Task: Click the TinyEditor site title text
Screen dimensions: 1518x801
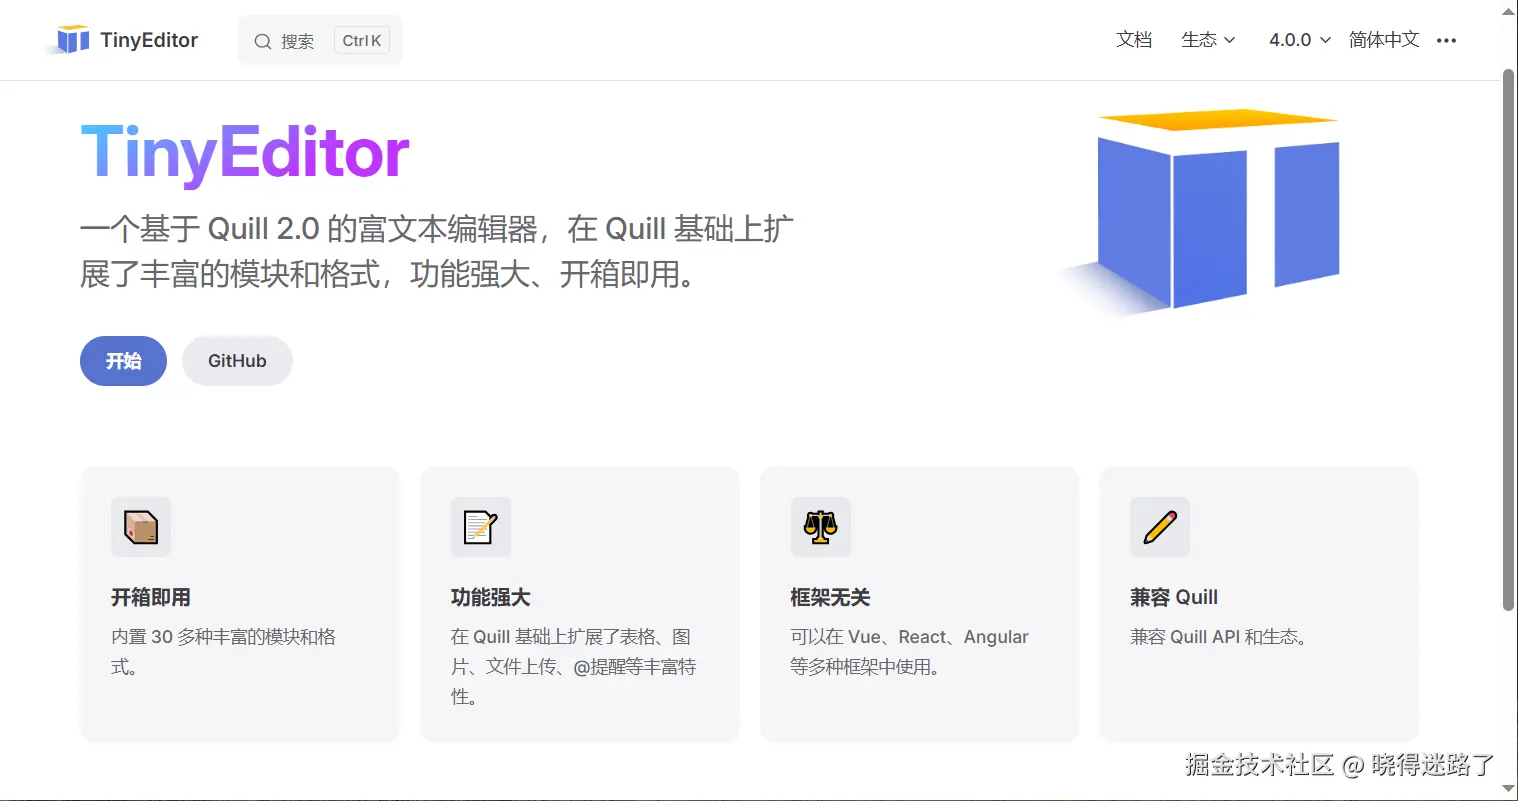Action: tap(149, 40)
